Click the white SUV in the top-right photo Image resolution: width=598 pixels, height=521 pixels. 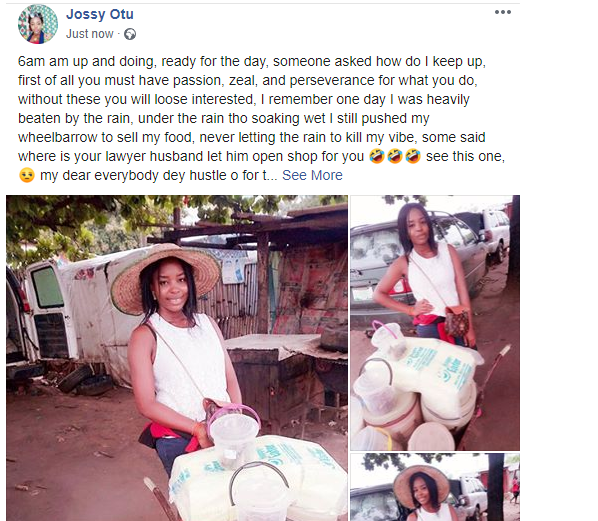pos(492,233)
